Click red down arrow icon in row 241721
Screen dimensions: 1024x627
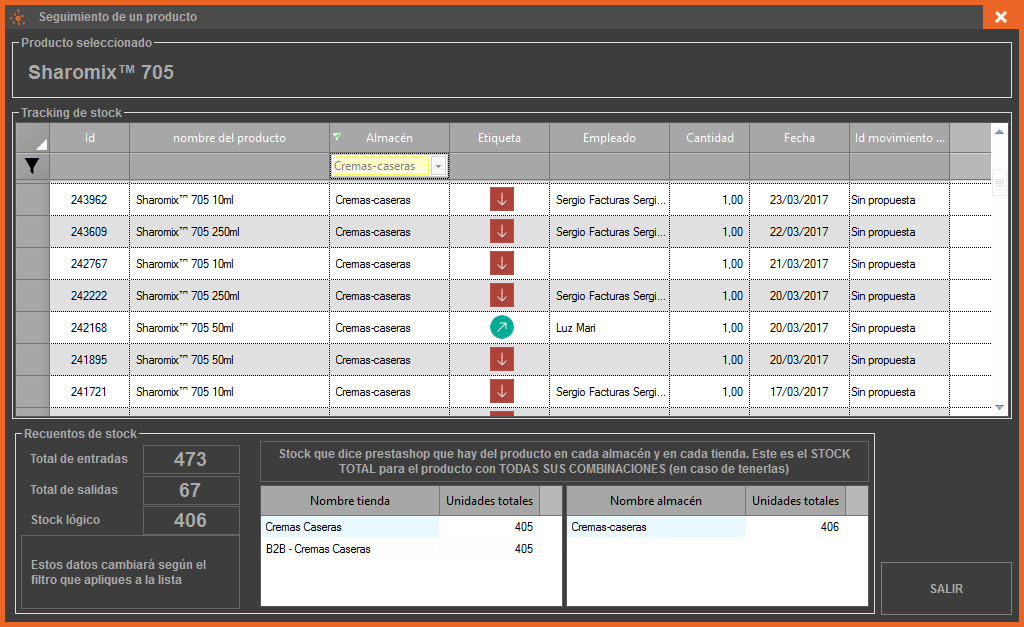pyautogui.click(x=501, y=391)
